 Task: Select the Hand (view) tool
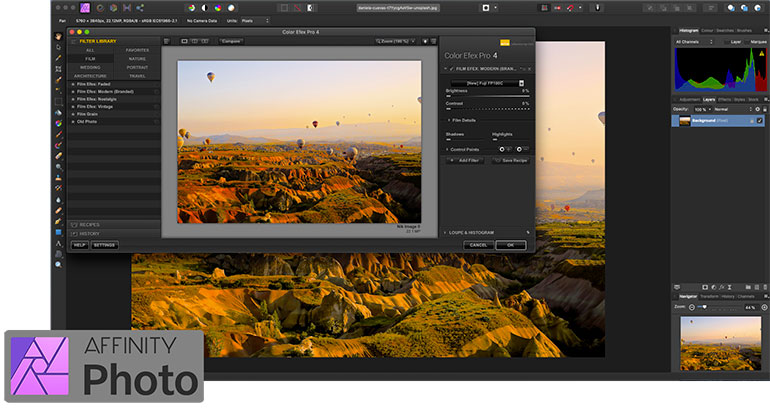coord(58,37)
